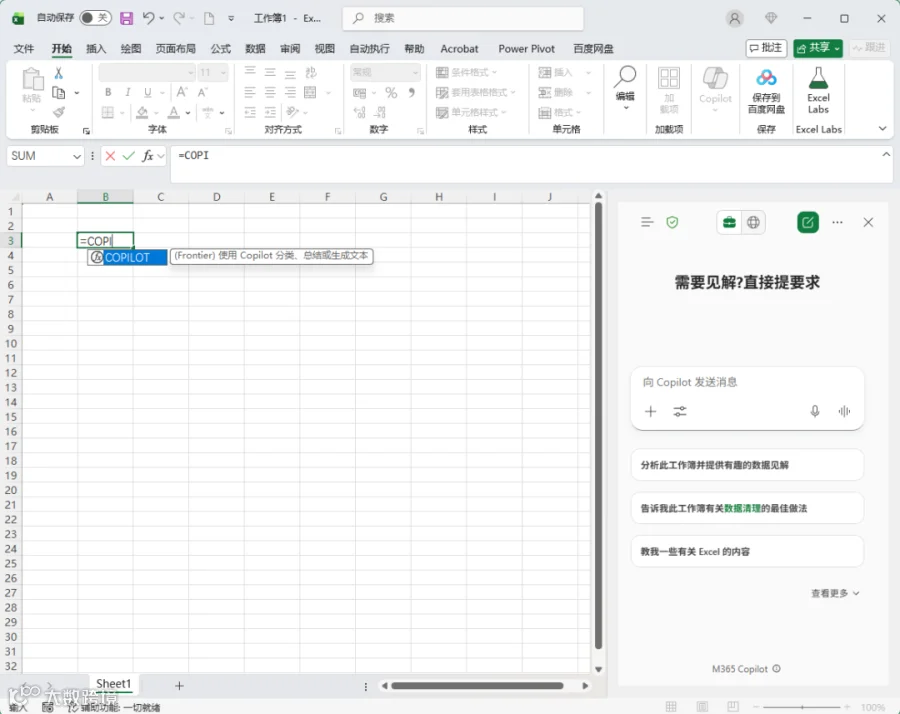Image resolution: width=900 pixels, height=714 pixels.
Task: Create a new file from quick access toolbar
Action: coord(209,18)
